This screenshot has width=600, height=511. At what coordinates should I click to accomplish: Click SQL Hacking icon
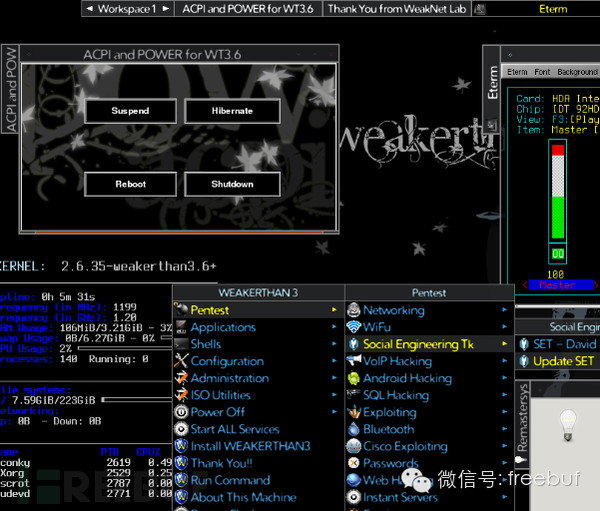point(354,395)
